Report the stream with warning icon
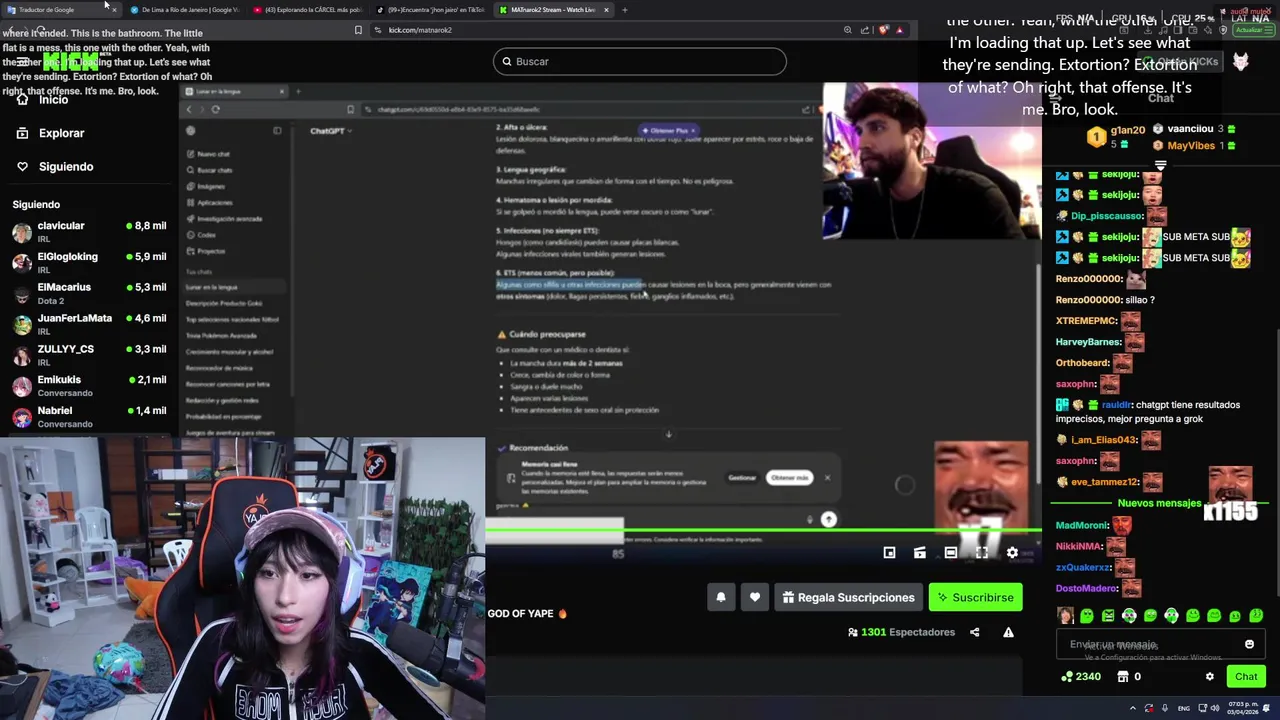Viewport: 1280px width, 720px height. click(x=1008, y=632)
